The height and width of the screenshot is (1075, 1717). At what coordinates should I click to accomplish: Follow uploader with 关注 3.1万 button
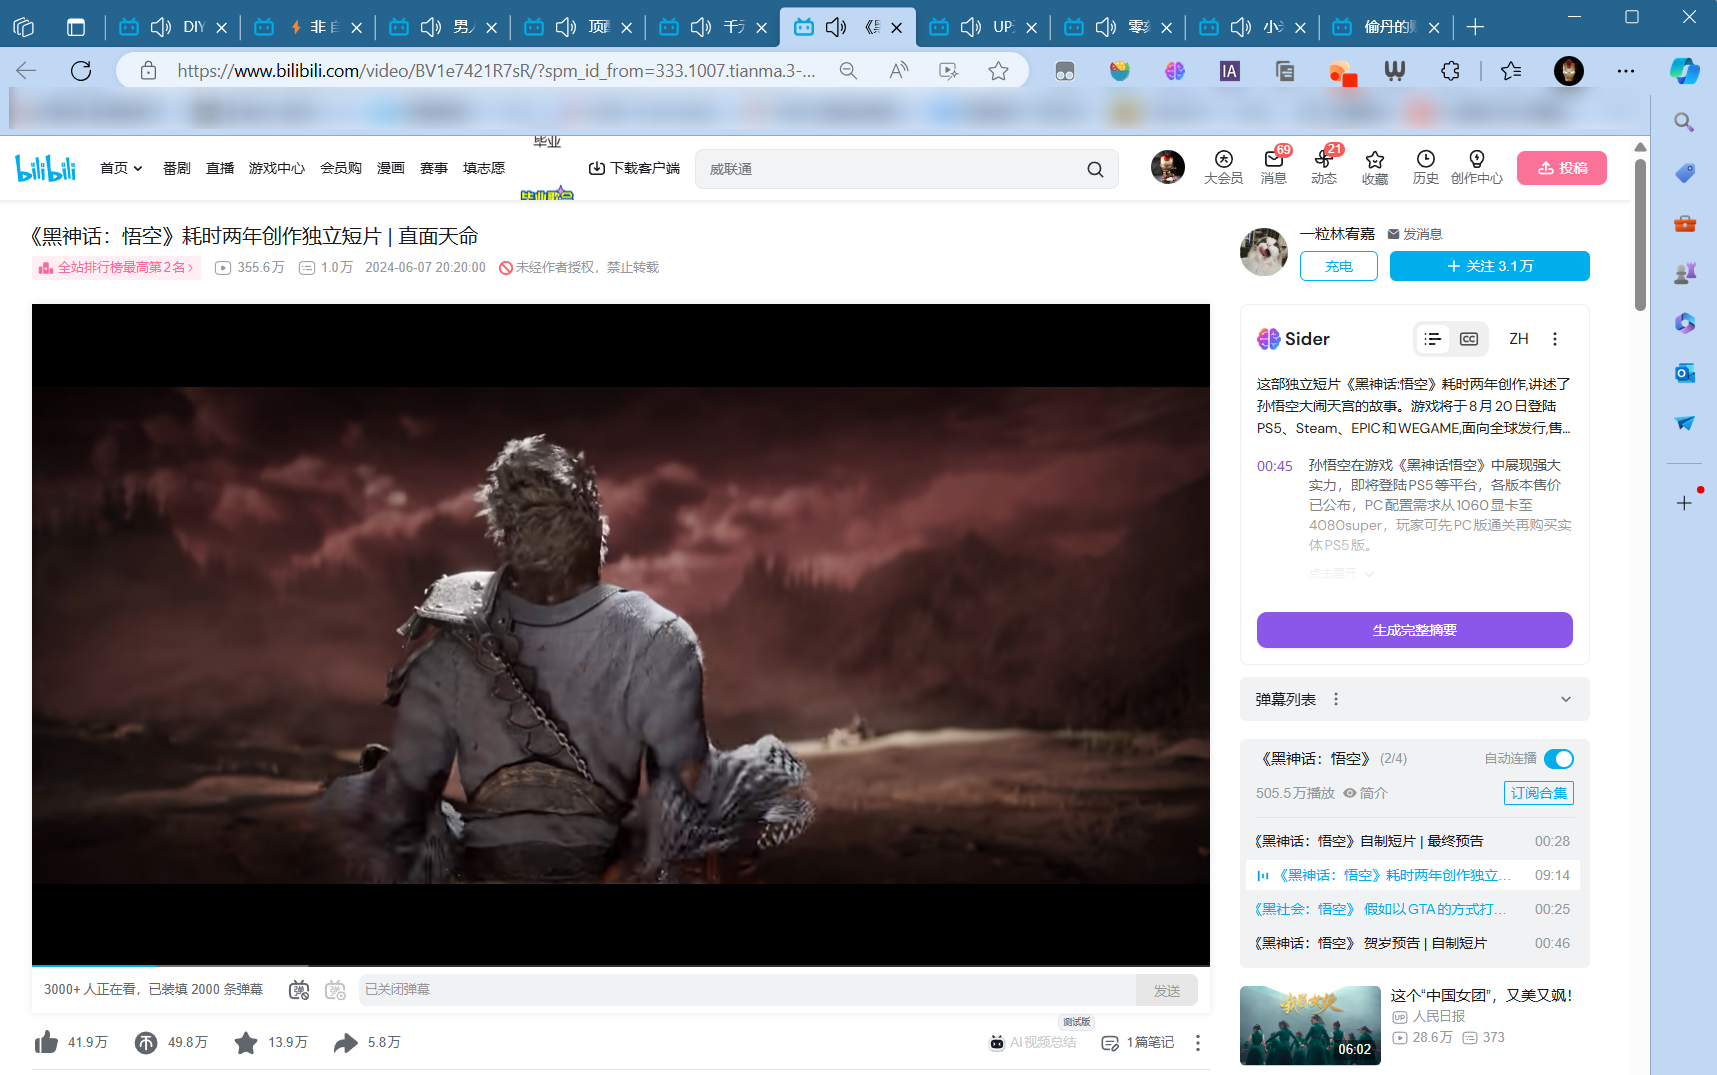pos(1490,266)
